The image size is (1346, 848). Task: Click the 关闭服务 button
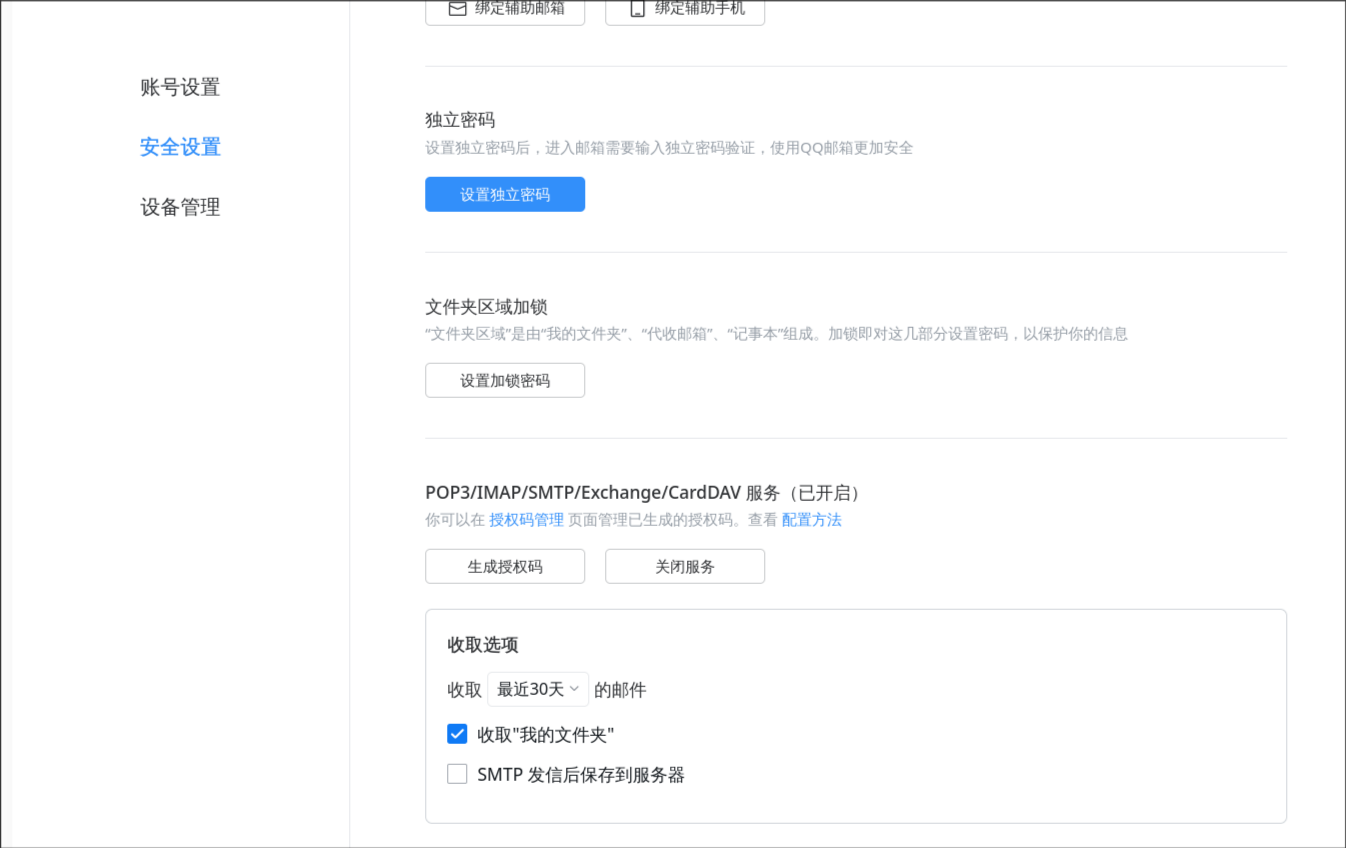tap(685, 566)
